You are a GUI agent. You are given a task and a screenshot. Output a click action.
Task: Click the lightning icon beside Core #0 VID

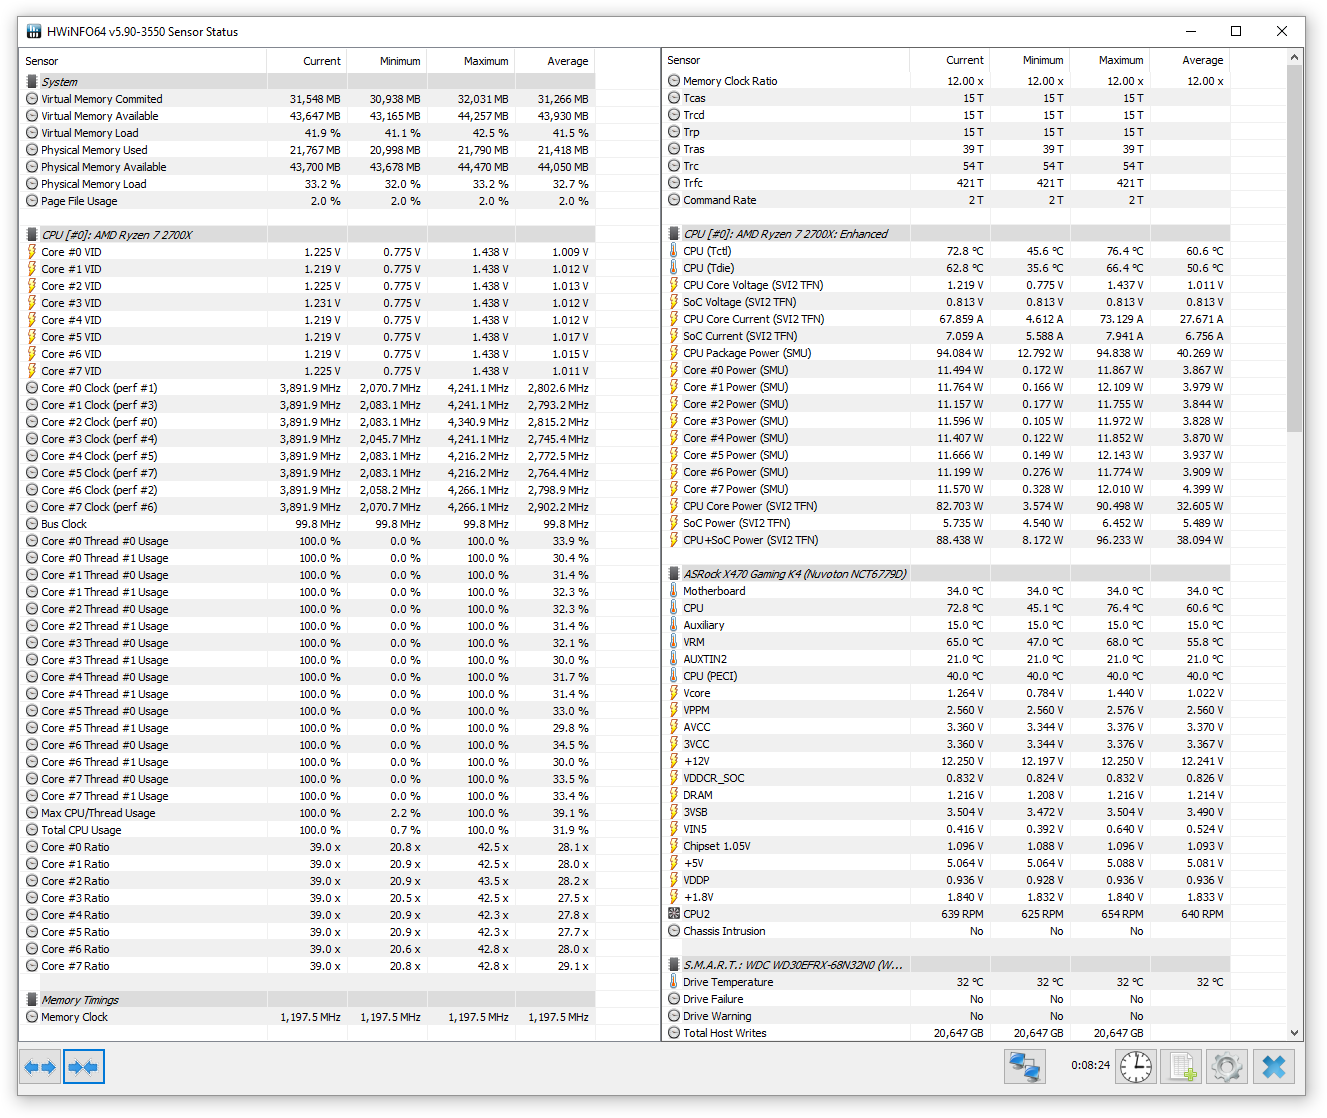32,252
